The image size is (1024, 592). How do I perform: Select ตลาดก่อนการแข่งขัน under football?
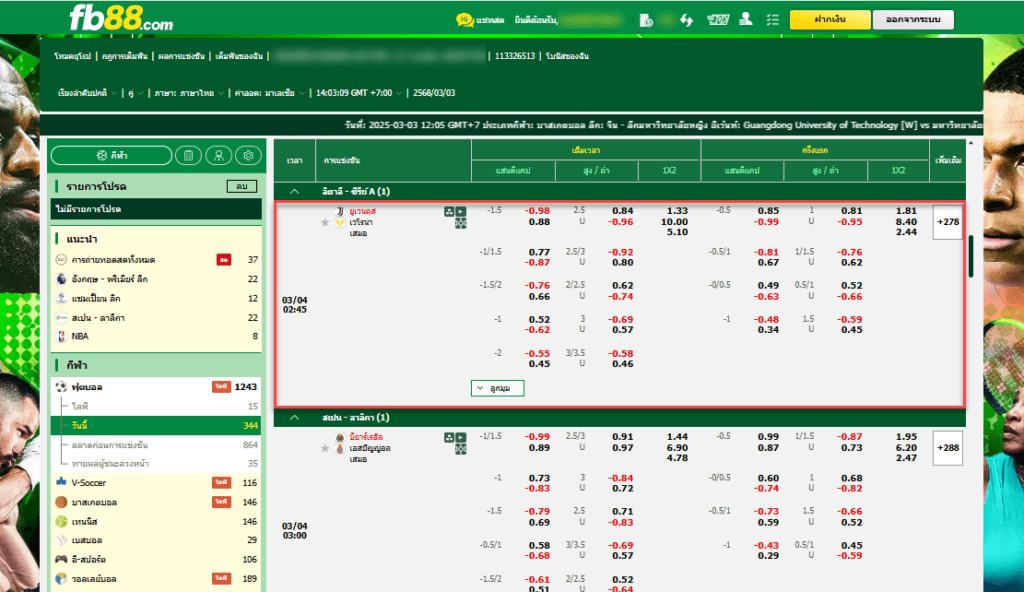156,445
